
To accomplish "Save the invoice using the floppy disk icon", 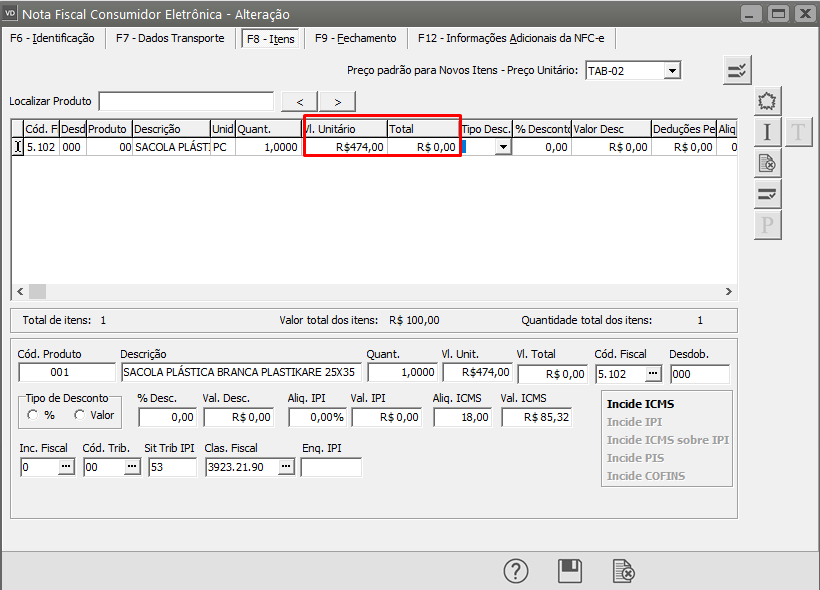I will coord(569,571).
